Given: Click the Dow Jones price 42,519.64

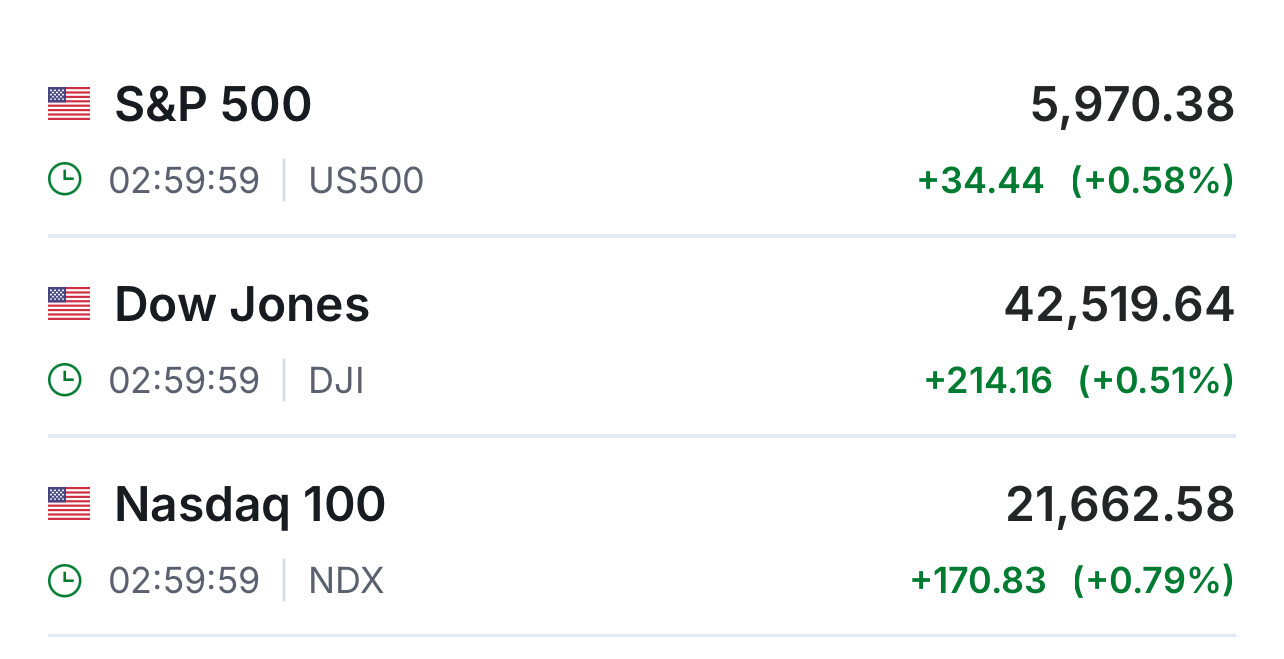Looking at the screenshot, I should [x=1119, y=304].
